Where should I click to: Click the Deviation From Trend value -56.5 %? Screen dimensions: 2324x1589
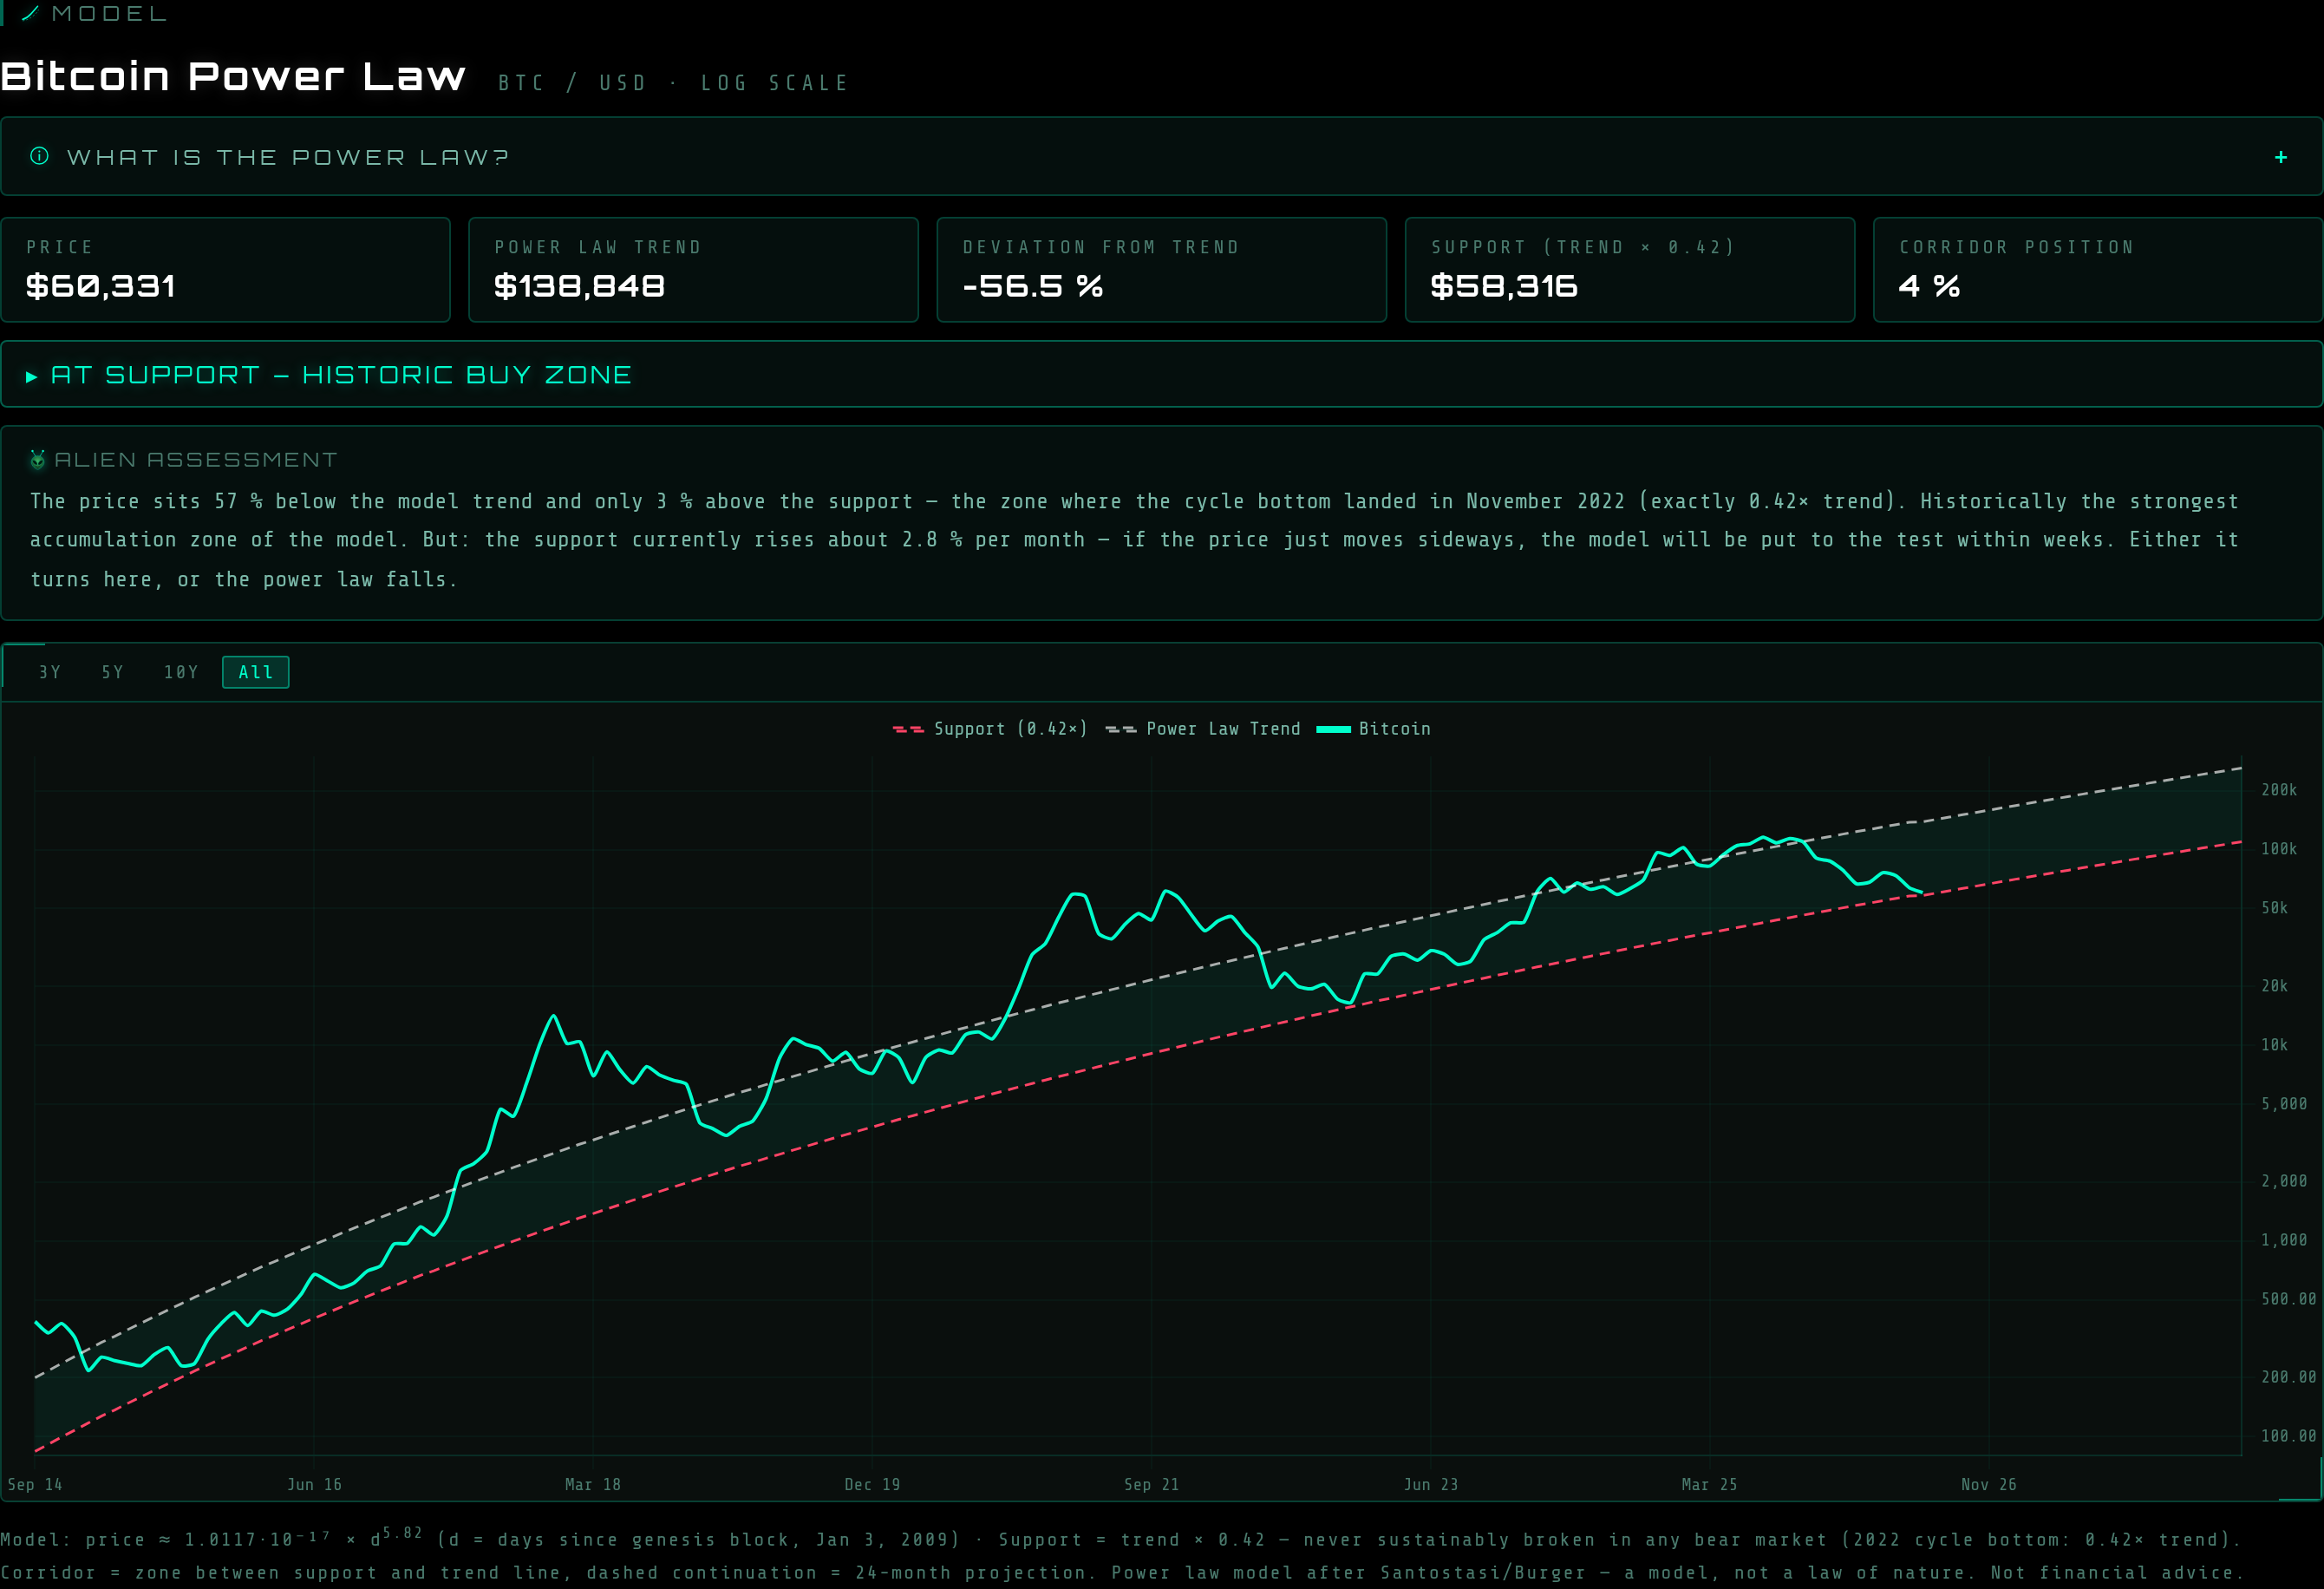click(1032, 287)
